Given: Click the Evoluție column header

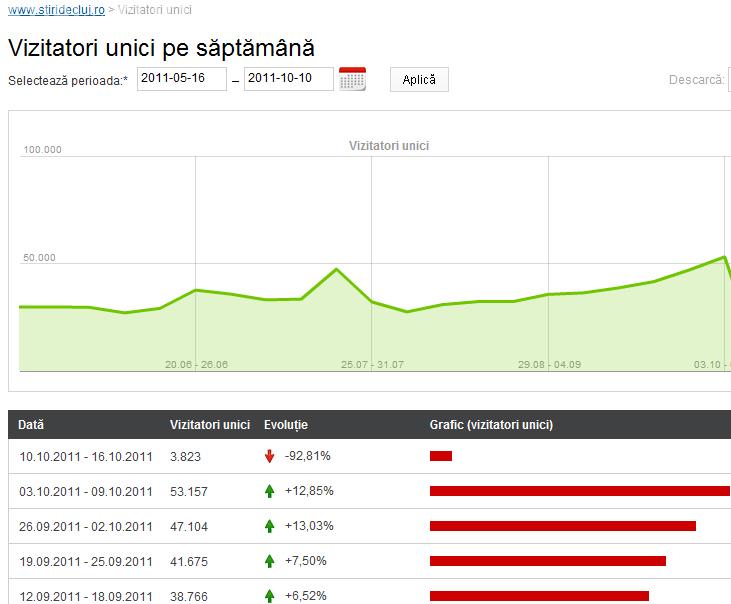Looking at the screenshot, I should [x=286, y=425].
